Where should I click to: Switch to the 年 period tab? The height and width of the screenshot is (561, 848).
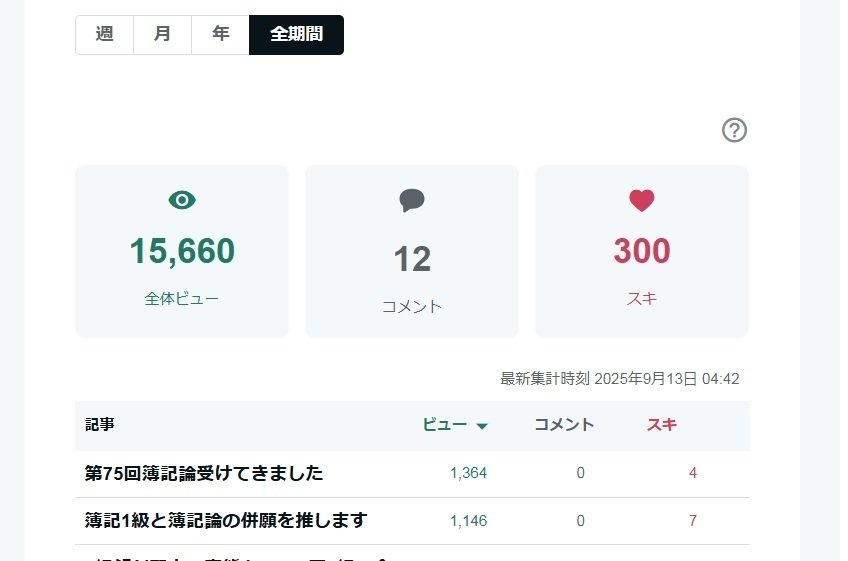(x=220, y=35)
